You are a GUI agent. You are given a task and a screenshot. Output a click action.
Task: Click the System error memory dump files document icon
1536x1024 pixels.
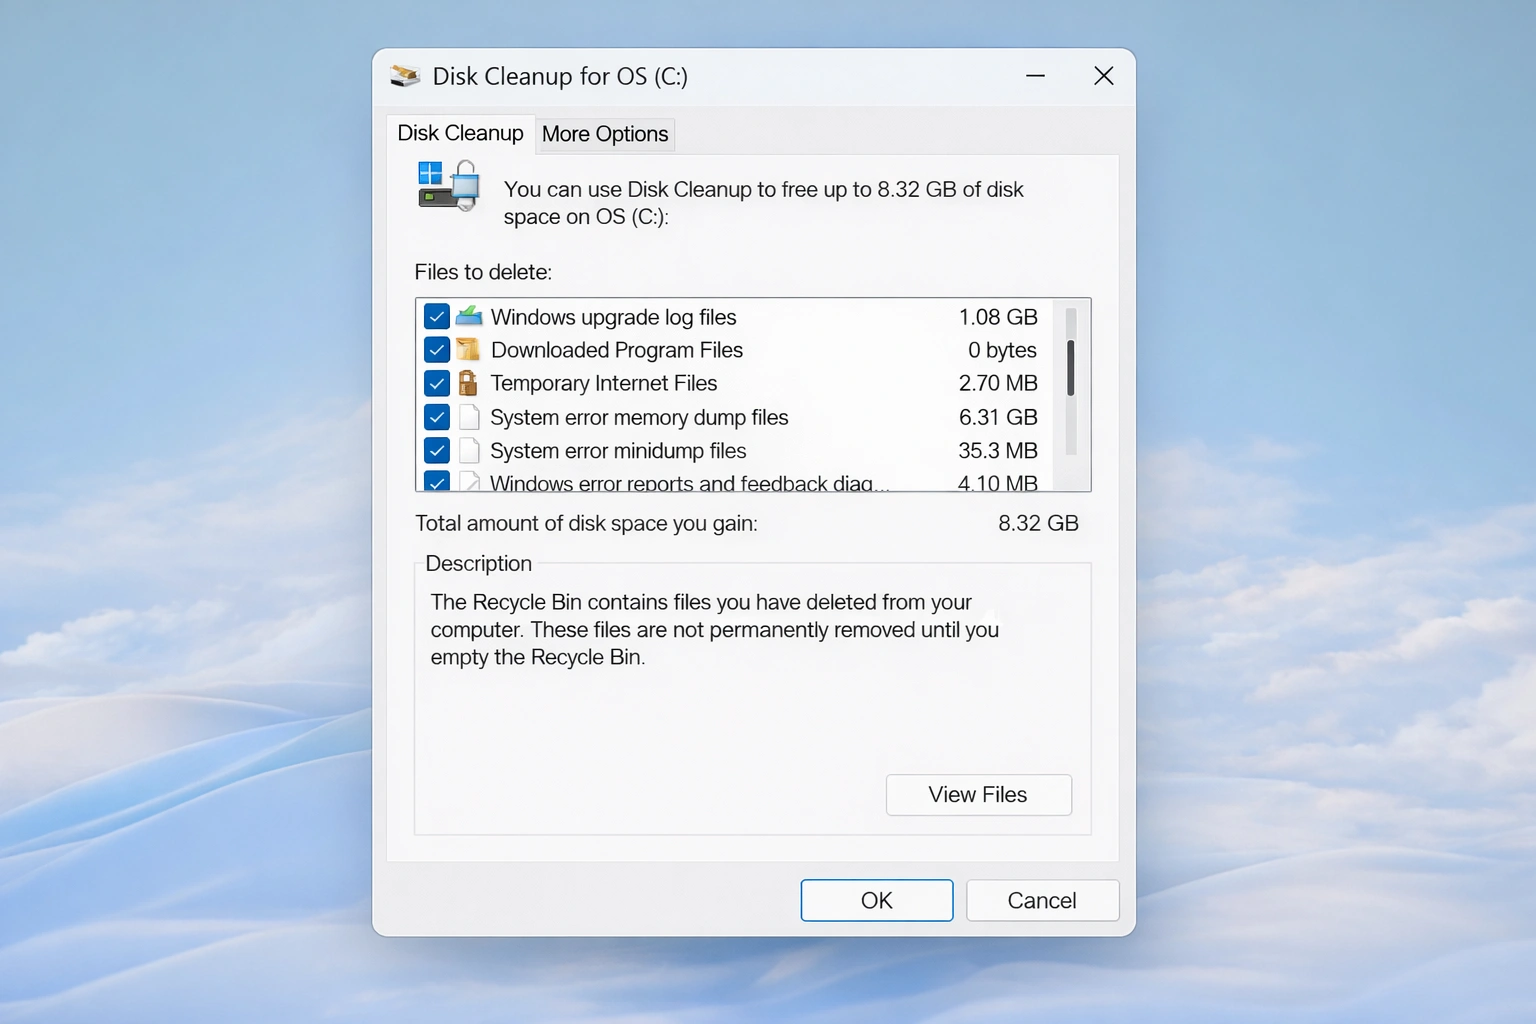click(x=470, y=417)
